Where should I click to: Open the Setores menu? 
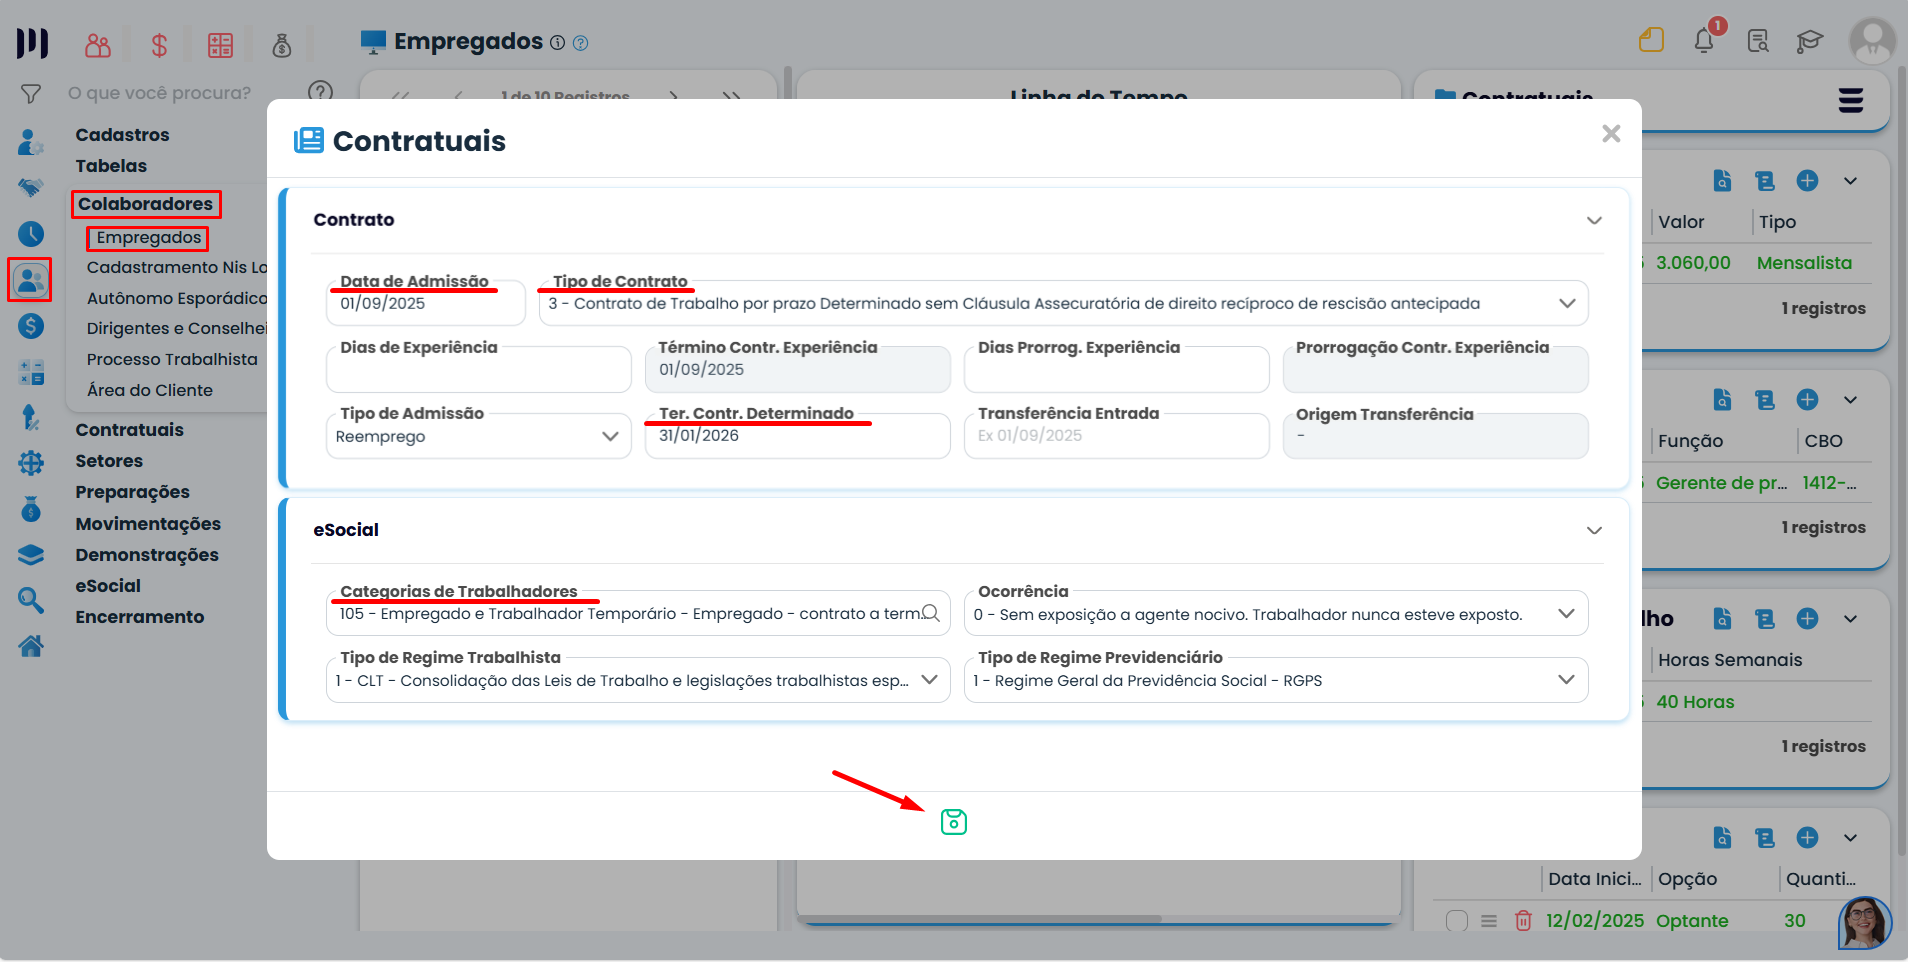(109, 461)
